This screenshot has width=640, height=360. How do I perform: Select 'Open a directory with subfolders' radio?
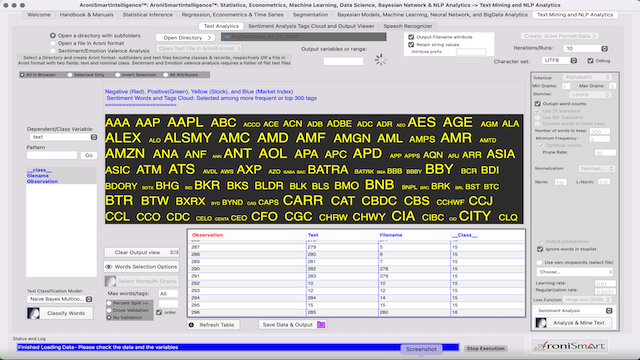click(53, 36)
